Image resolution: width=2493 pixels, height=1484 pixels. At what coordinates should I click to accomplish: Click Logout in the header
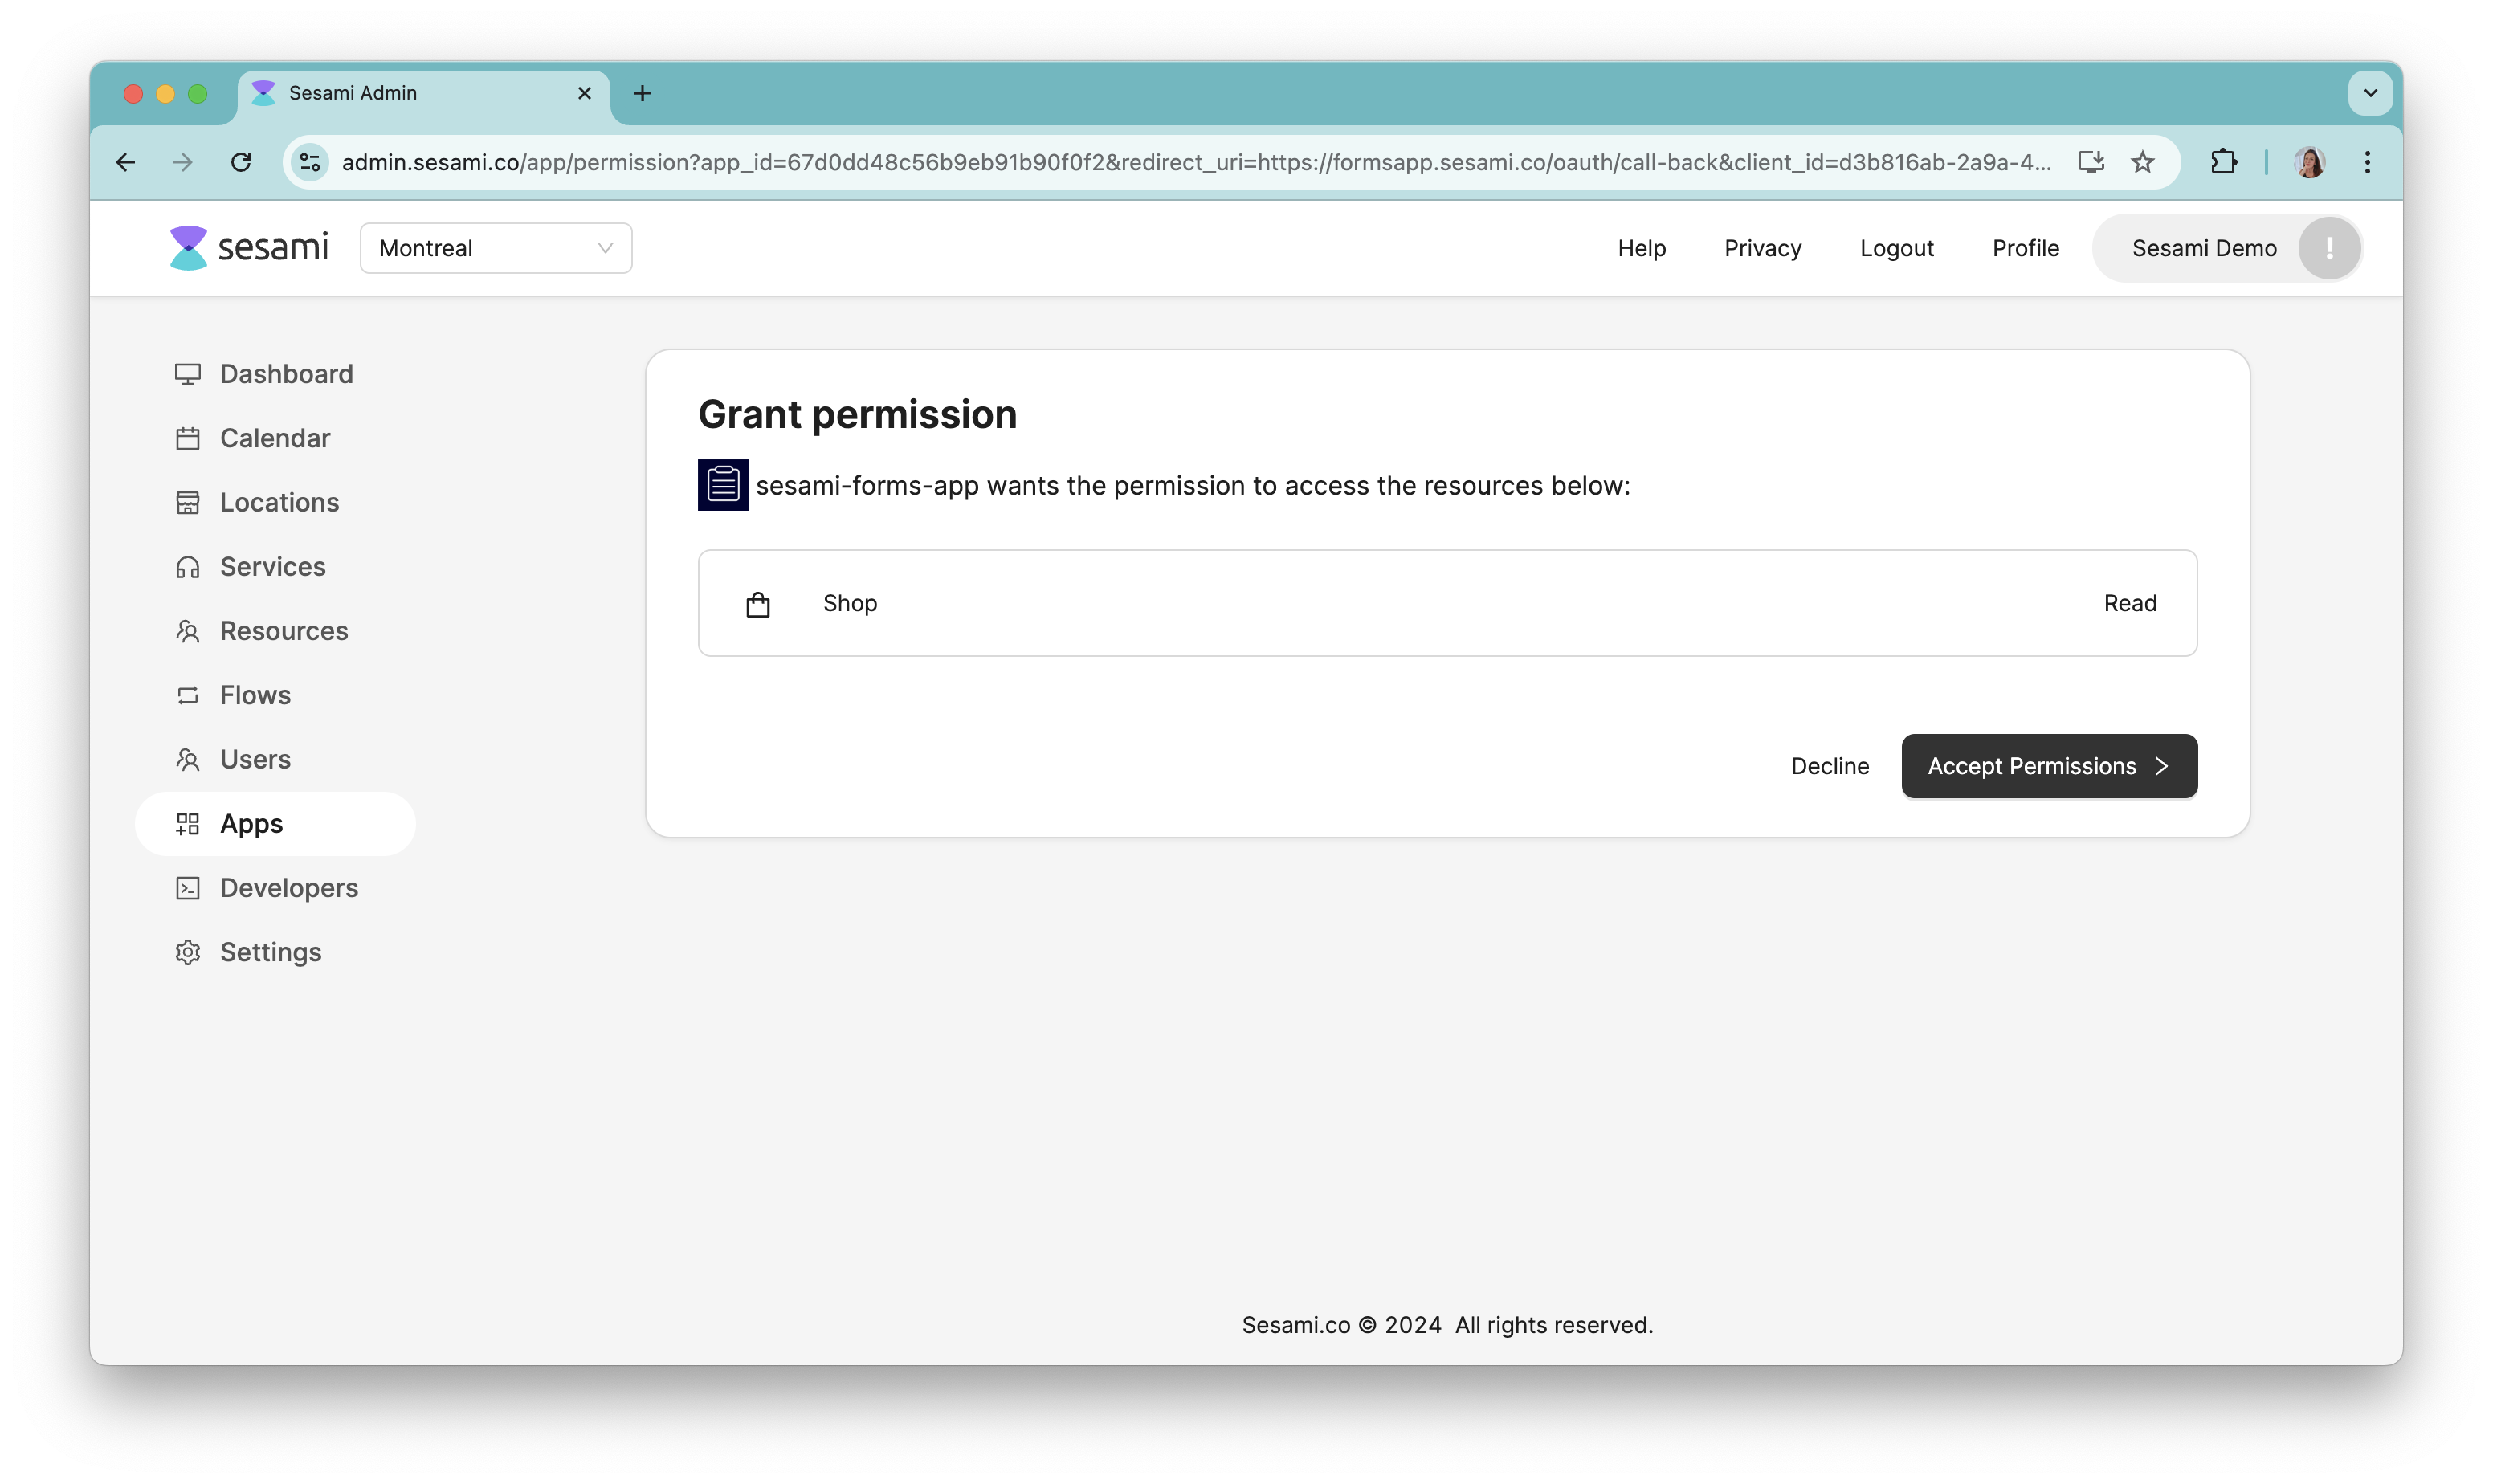coord(1897,248)
